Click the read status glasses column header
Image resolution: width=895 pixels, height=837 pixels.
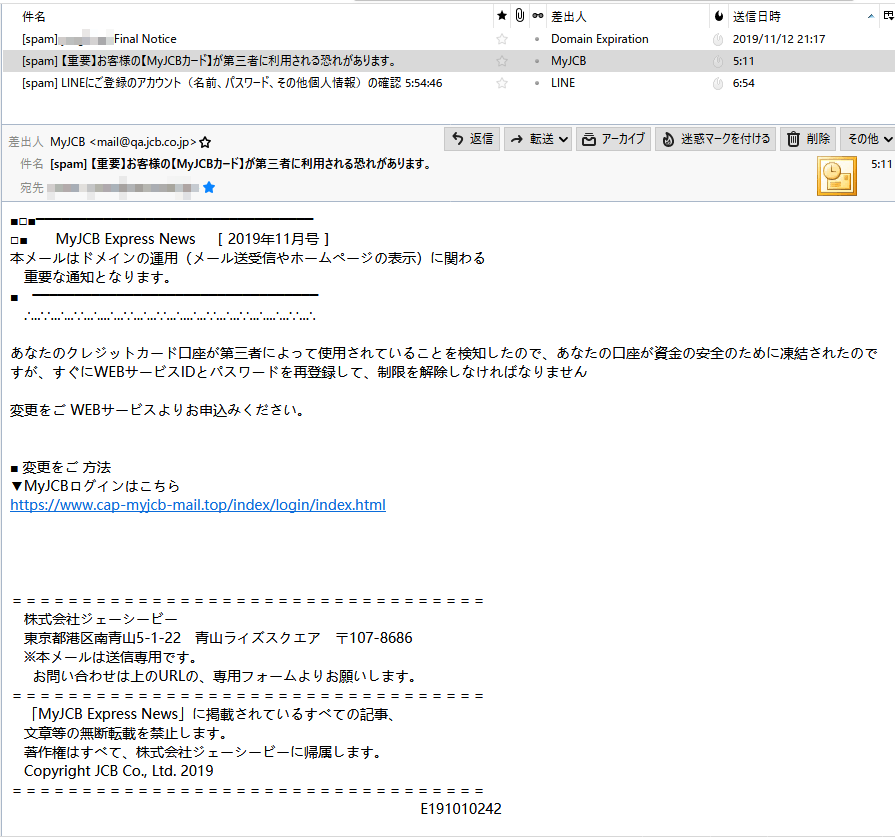click(x=538, y=16)
